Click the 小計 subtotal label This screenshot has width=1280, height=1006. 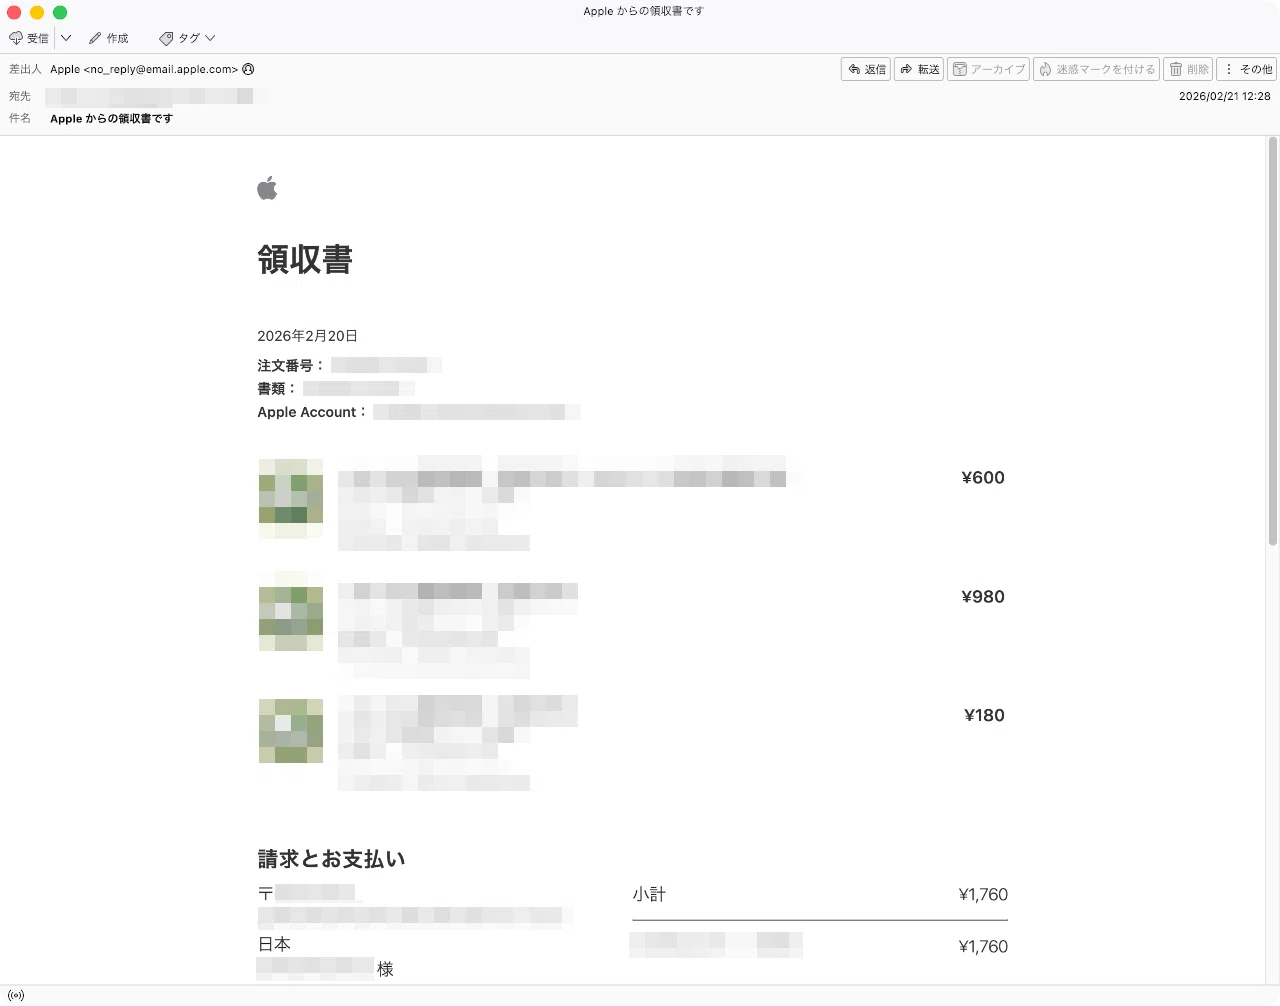coord(649,895)
